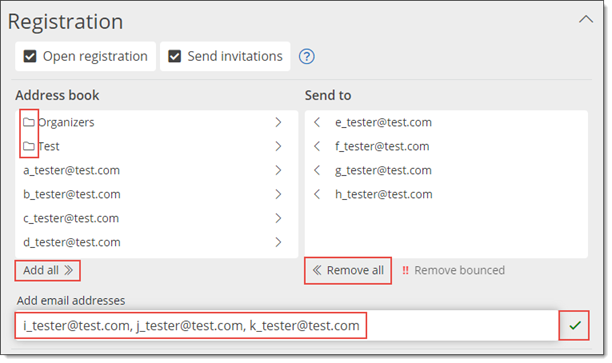
Task: Click the Test folder icon
Action: pos(28,146)
